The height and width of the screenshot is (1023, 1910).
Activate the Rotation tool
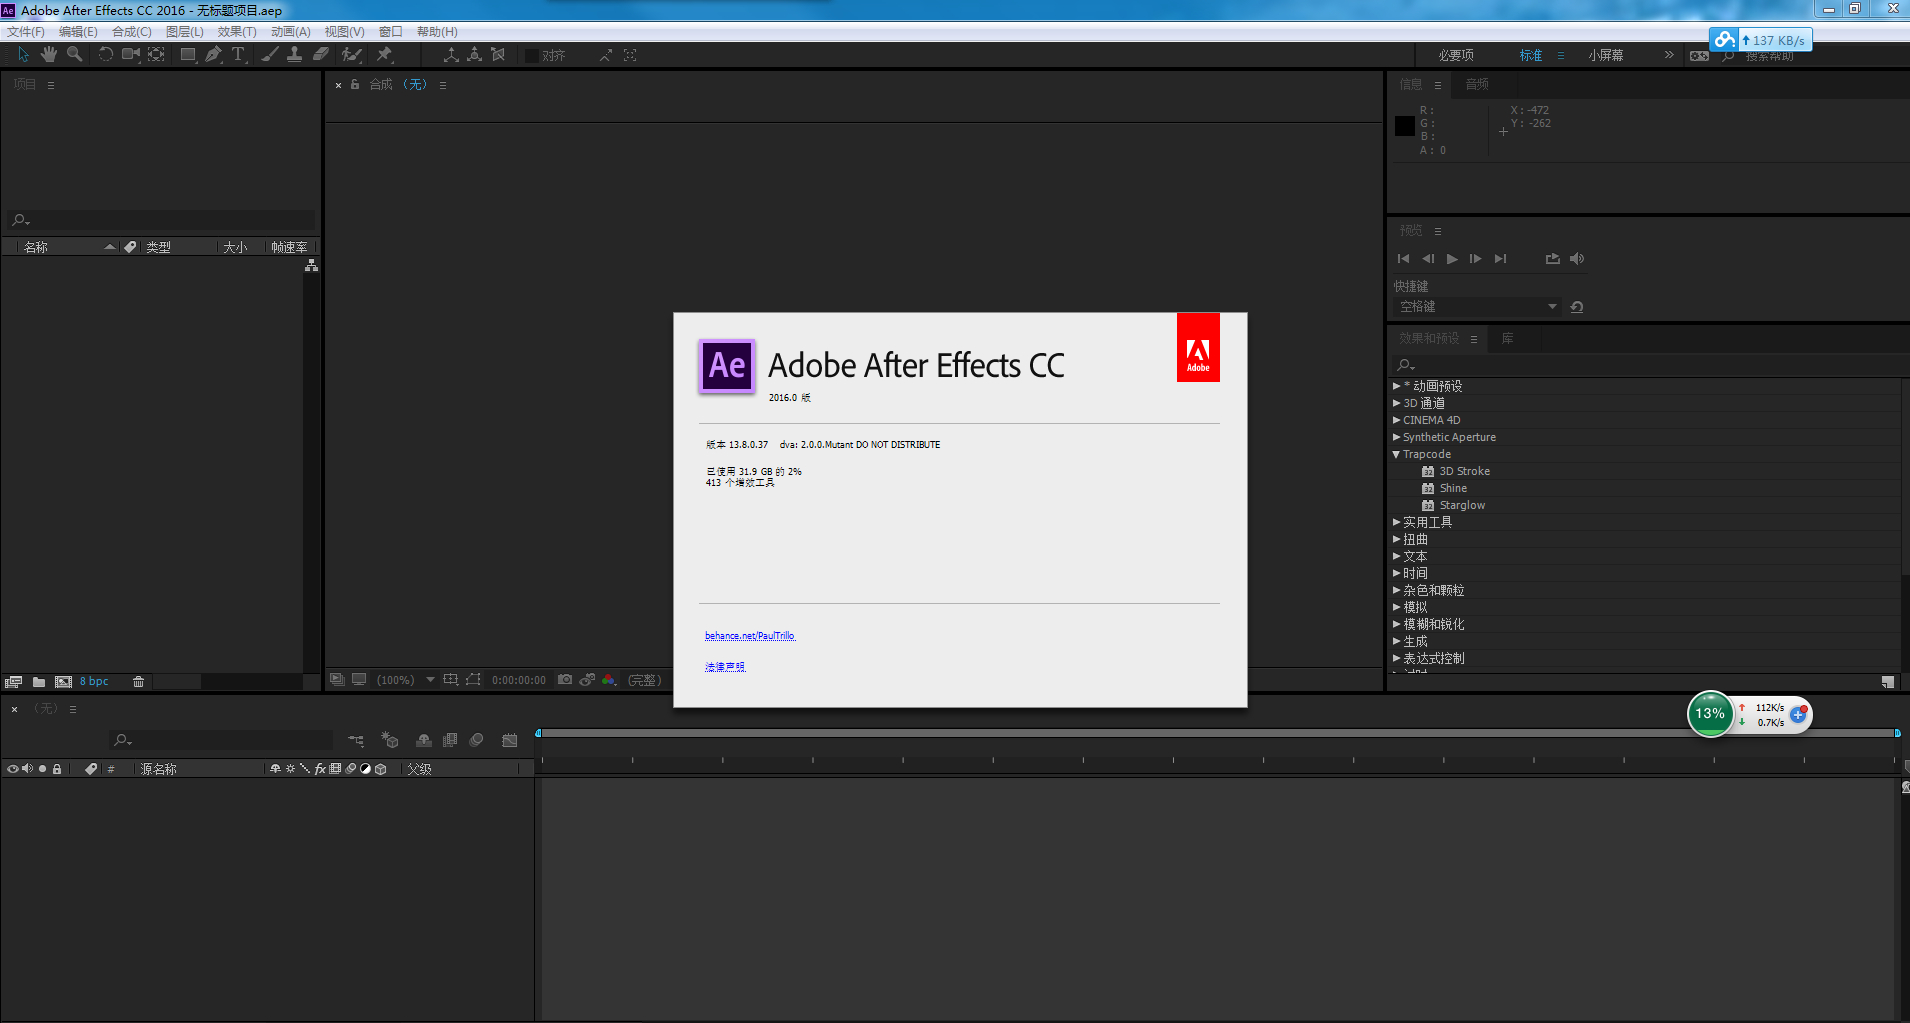click(105, 55)
